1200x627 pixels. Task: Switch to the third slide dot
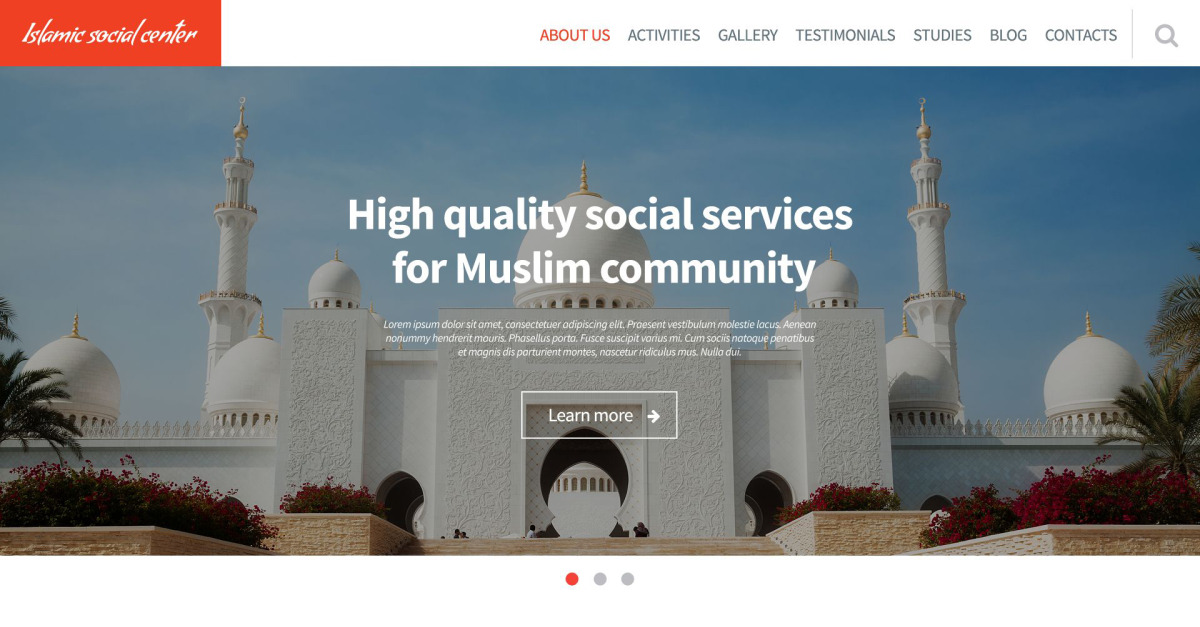628,579
